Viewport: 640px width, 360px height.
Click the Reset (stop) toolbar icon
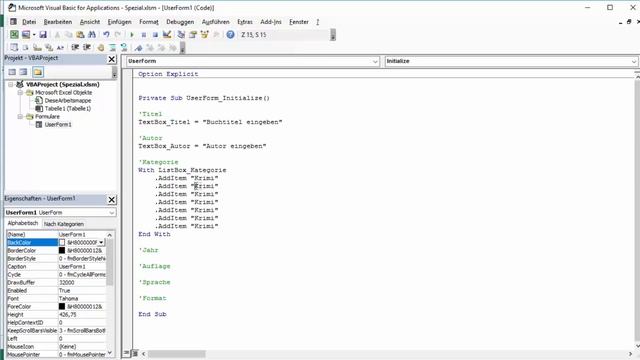click(155, 35)
